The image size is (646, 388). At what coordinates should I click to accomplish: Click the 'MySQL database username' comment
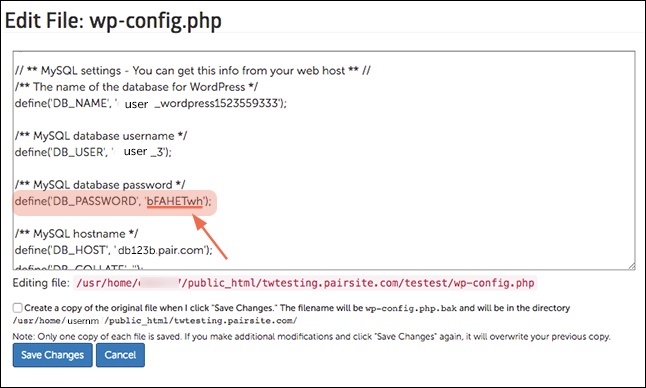click(x=101, y=136)
